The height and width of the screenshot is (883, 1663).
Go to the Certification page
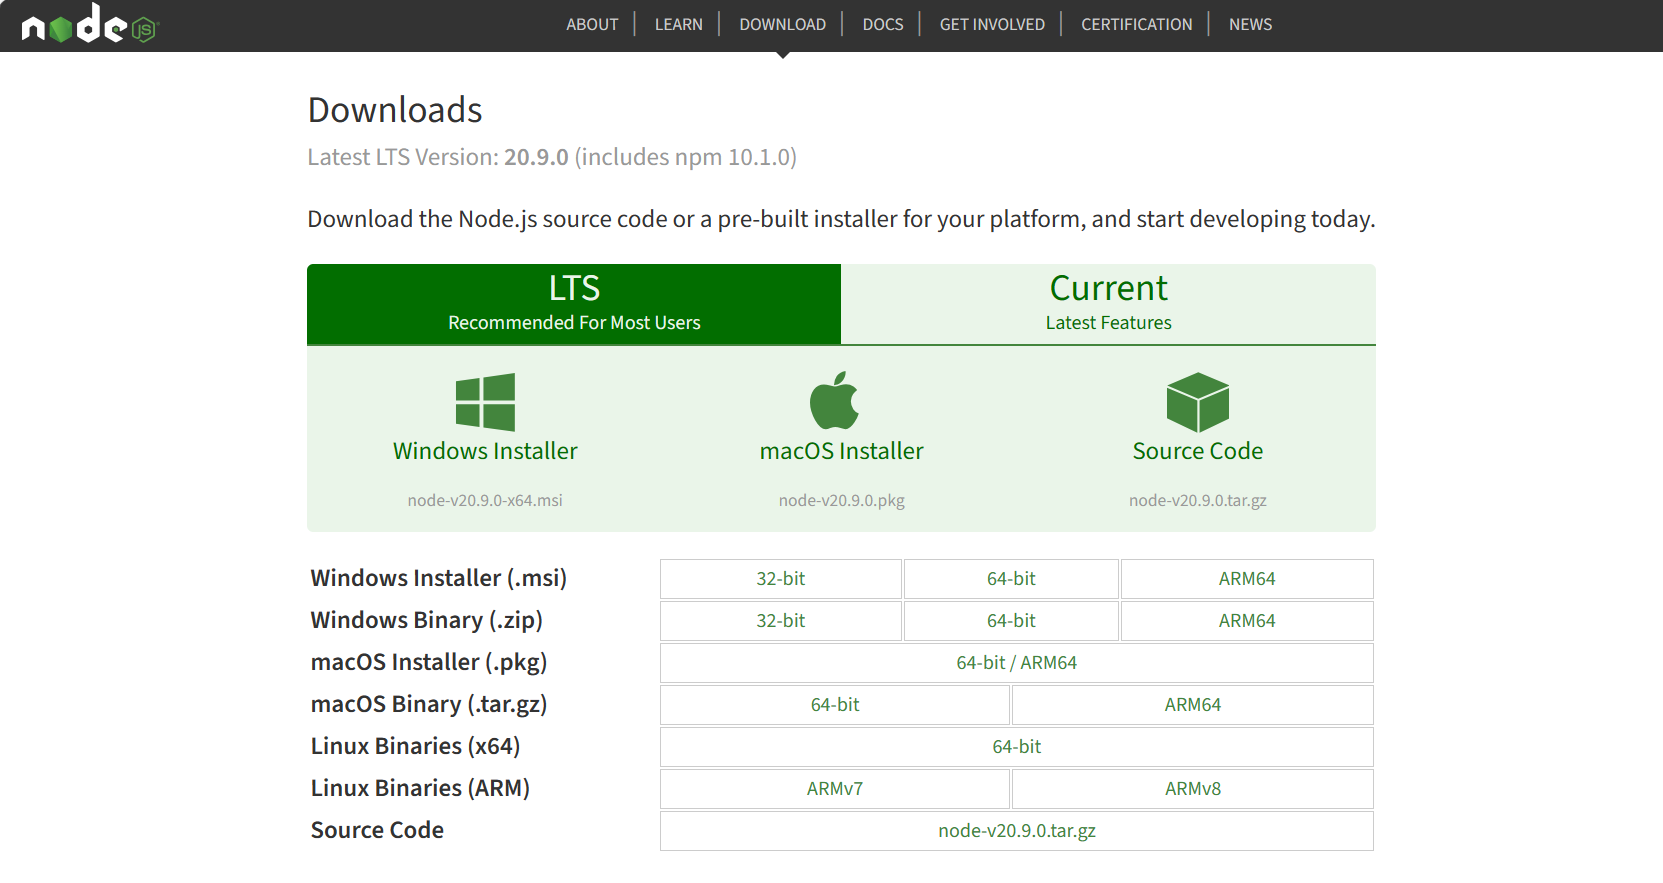(1137, 24)
